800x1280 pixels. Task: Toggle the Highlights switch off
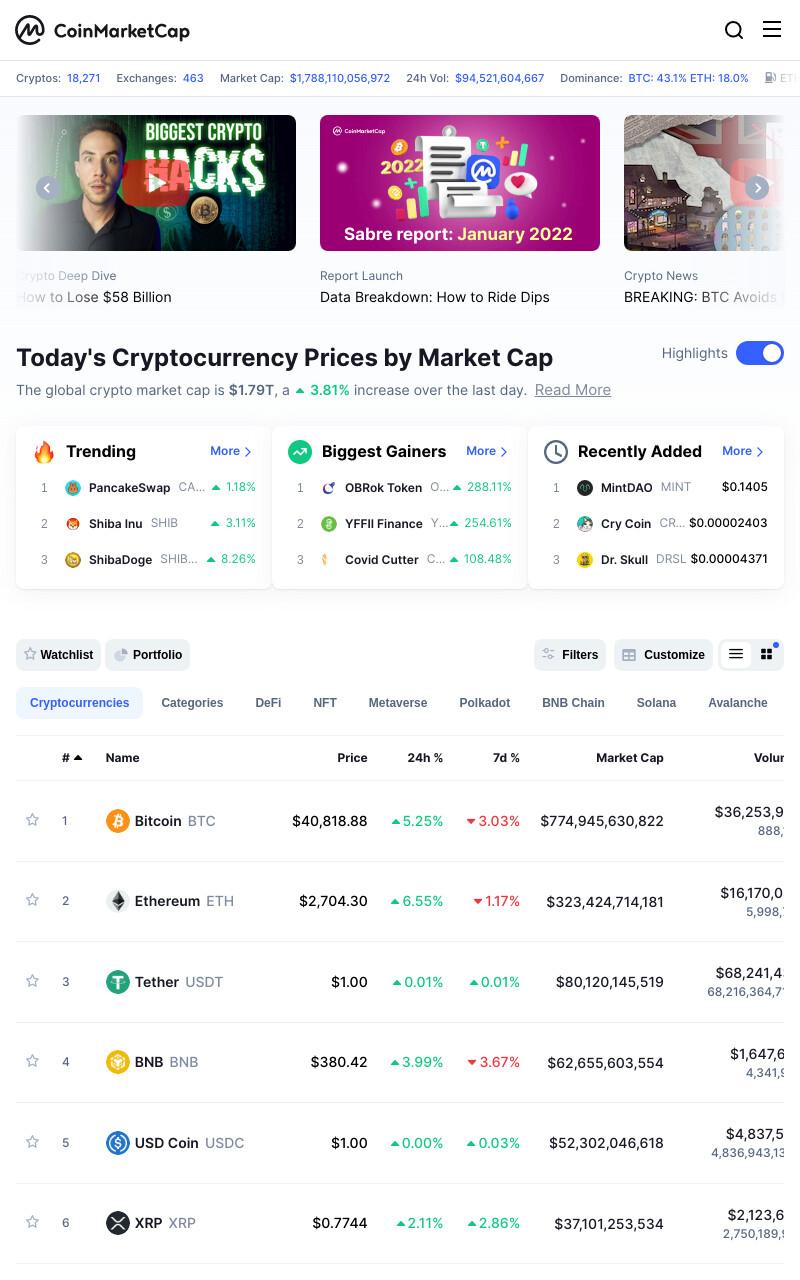point(760,353)
